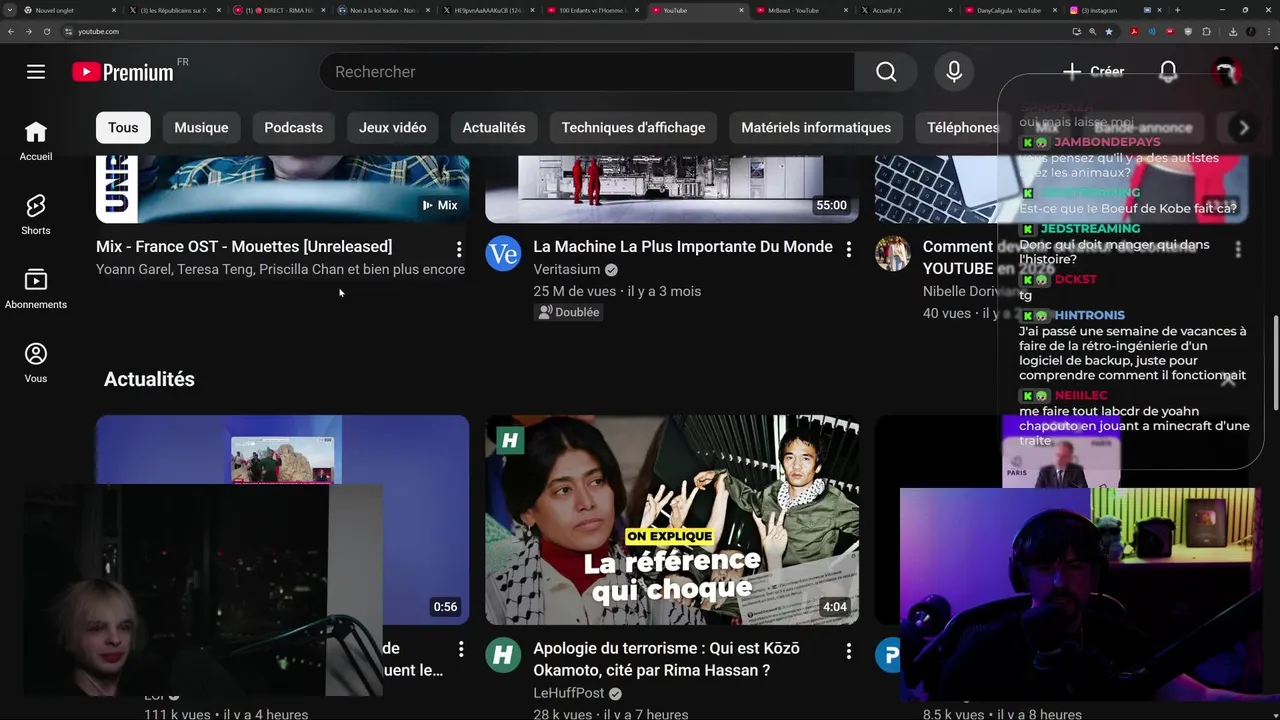
Task: Open options menu for the 0:56 news video
Action: point(461,650)
